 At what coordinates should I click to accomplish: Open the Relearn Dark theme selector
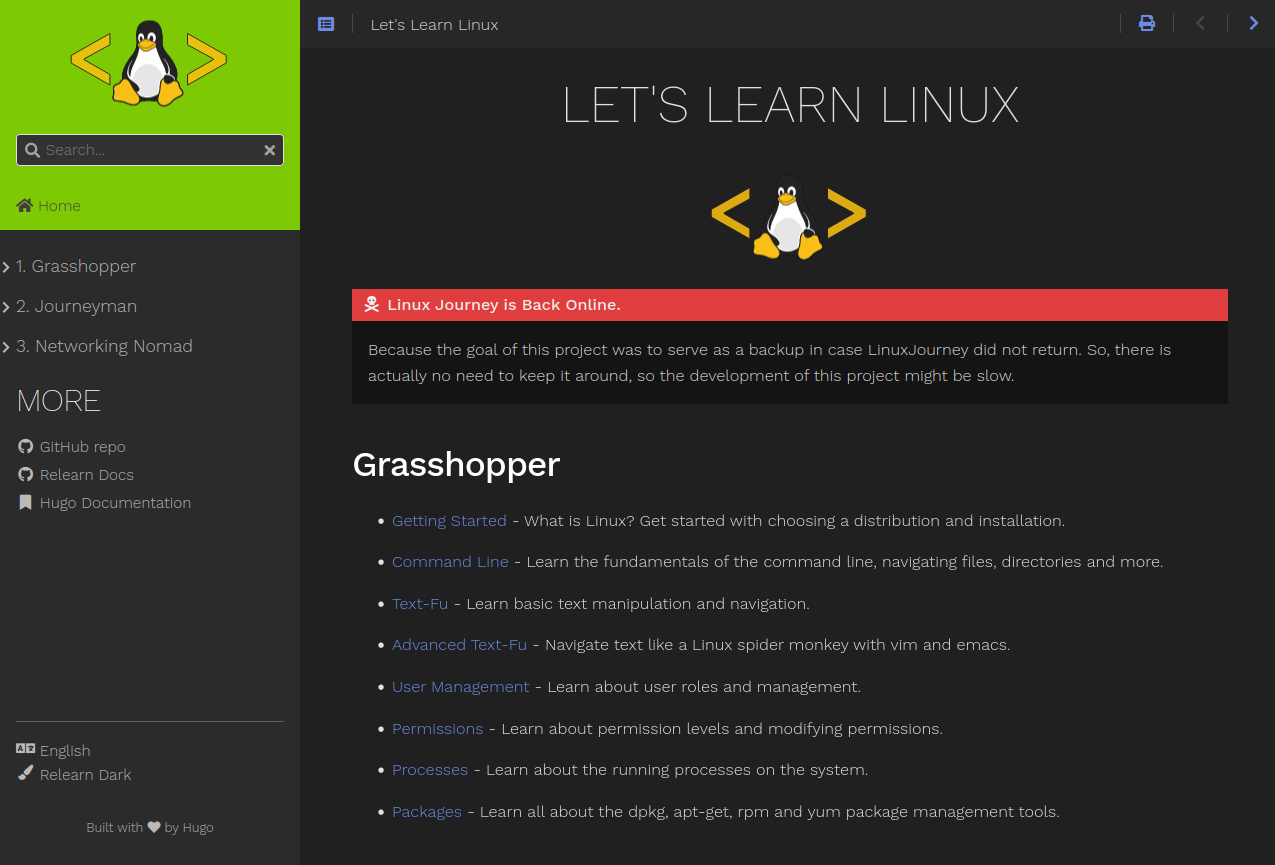(x=85, y=774)
